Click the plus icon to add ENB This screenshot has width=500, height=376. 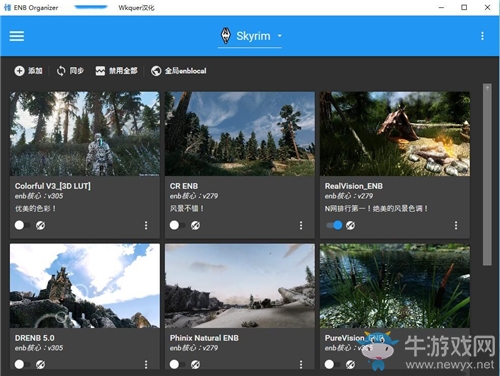pyautogui.click(x=19, y=71)
